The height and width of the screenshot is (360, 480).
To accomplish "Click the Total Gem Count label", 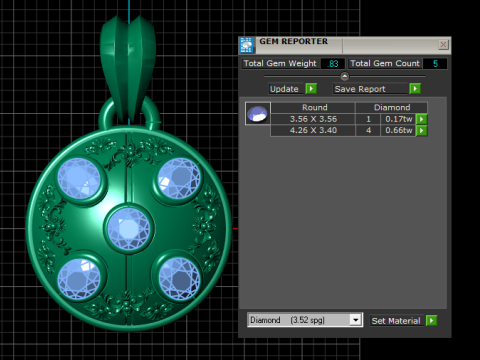I will 385,63.
